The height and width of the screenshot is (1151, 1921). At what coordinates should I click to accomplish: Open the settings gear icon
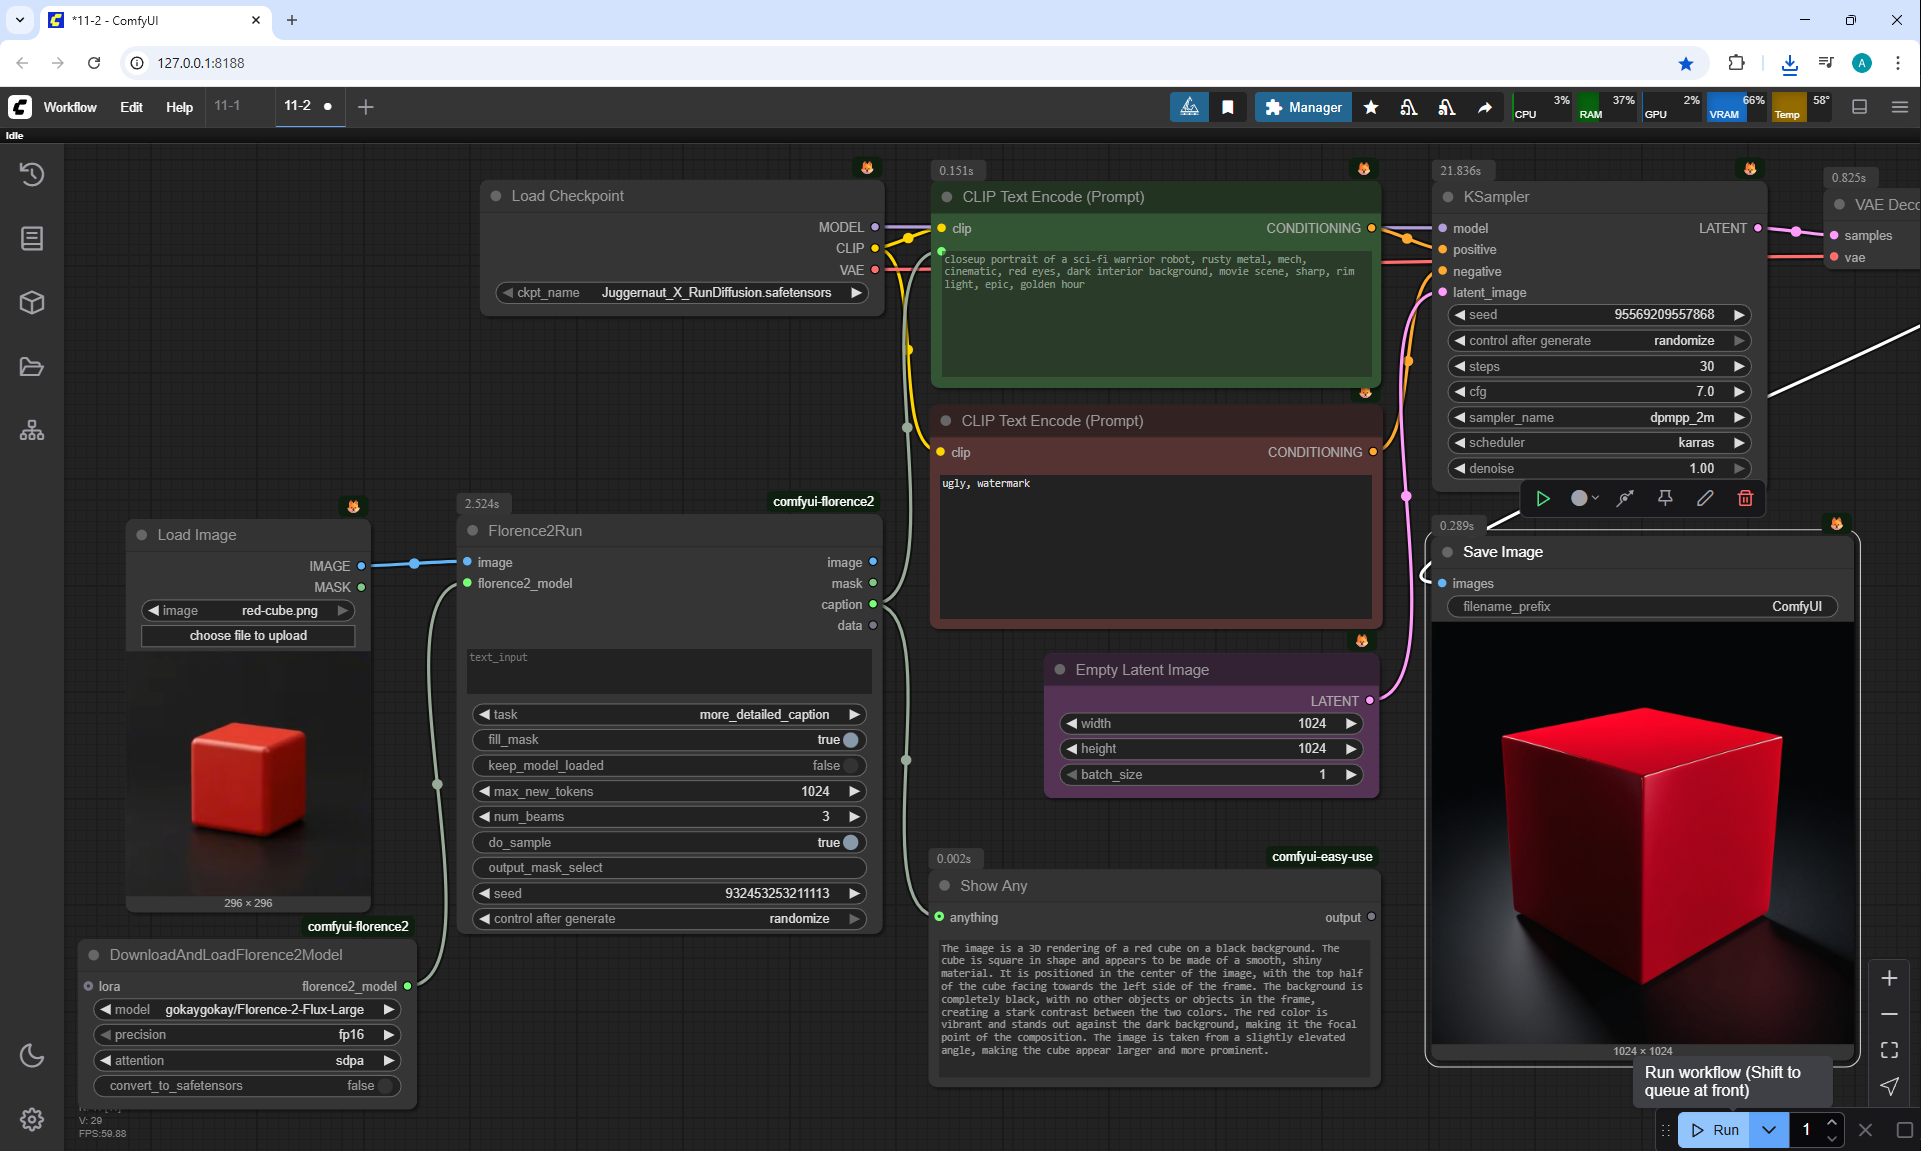[x=32, y=1119]
